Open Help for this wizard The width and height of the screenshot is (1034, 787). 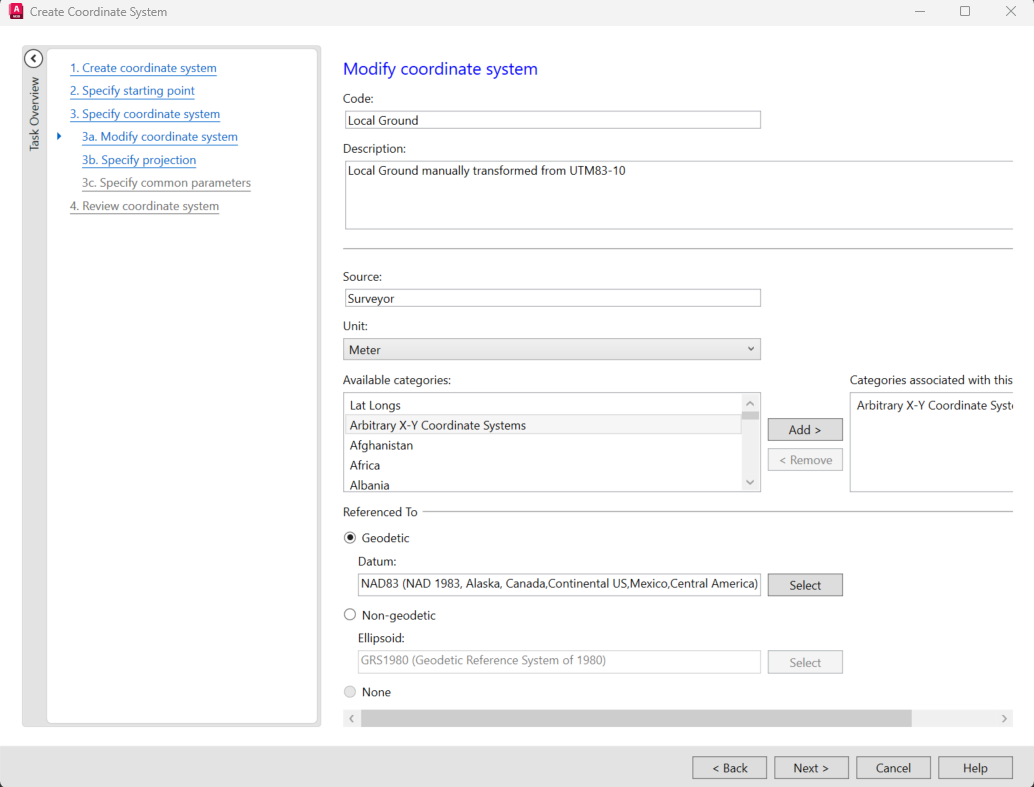(x=975, y=767)
